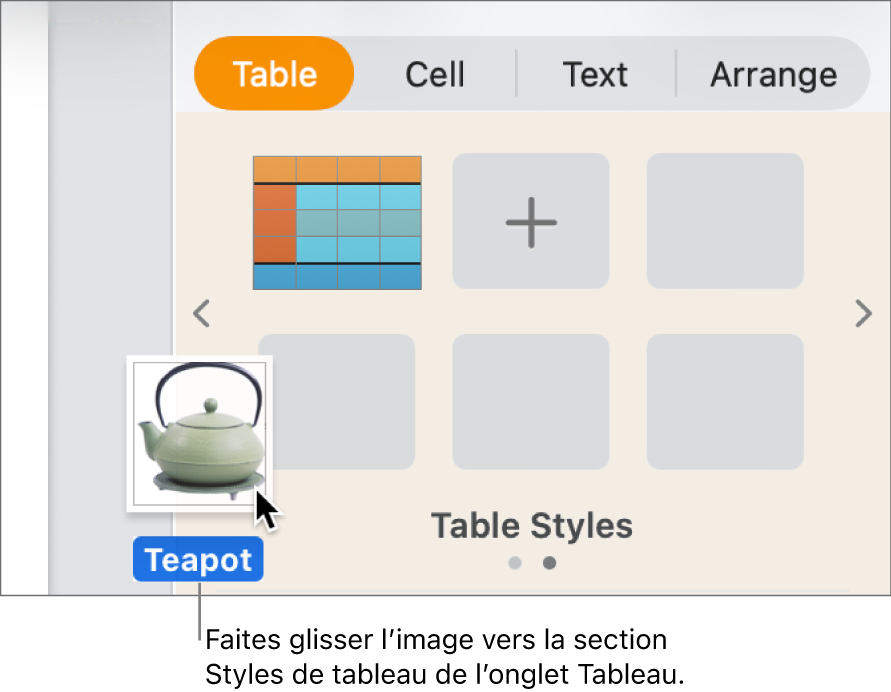891x692 pixels.
Task: Select the Text tab
Action: [595, 73]
